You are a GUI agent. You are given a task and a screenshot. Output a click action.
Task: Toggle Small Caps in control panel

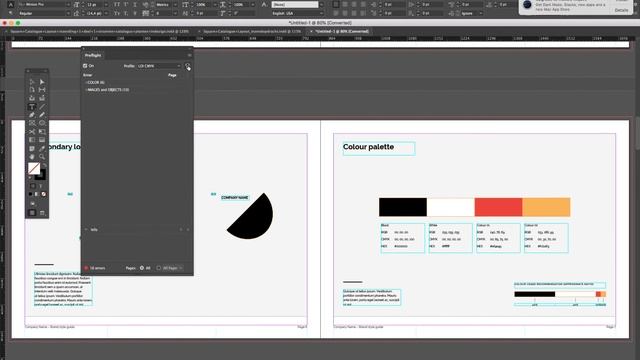117,13
